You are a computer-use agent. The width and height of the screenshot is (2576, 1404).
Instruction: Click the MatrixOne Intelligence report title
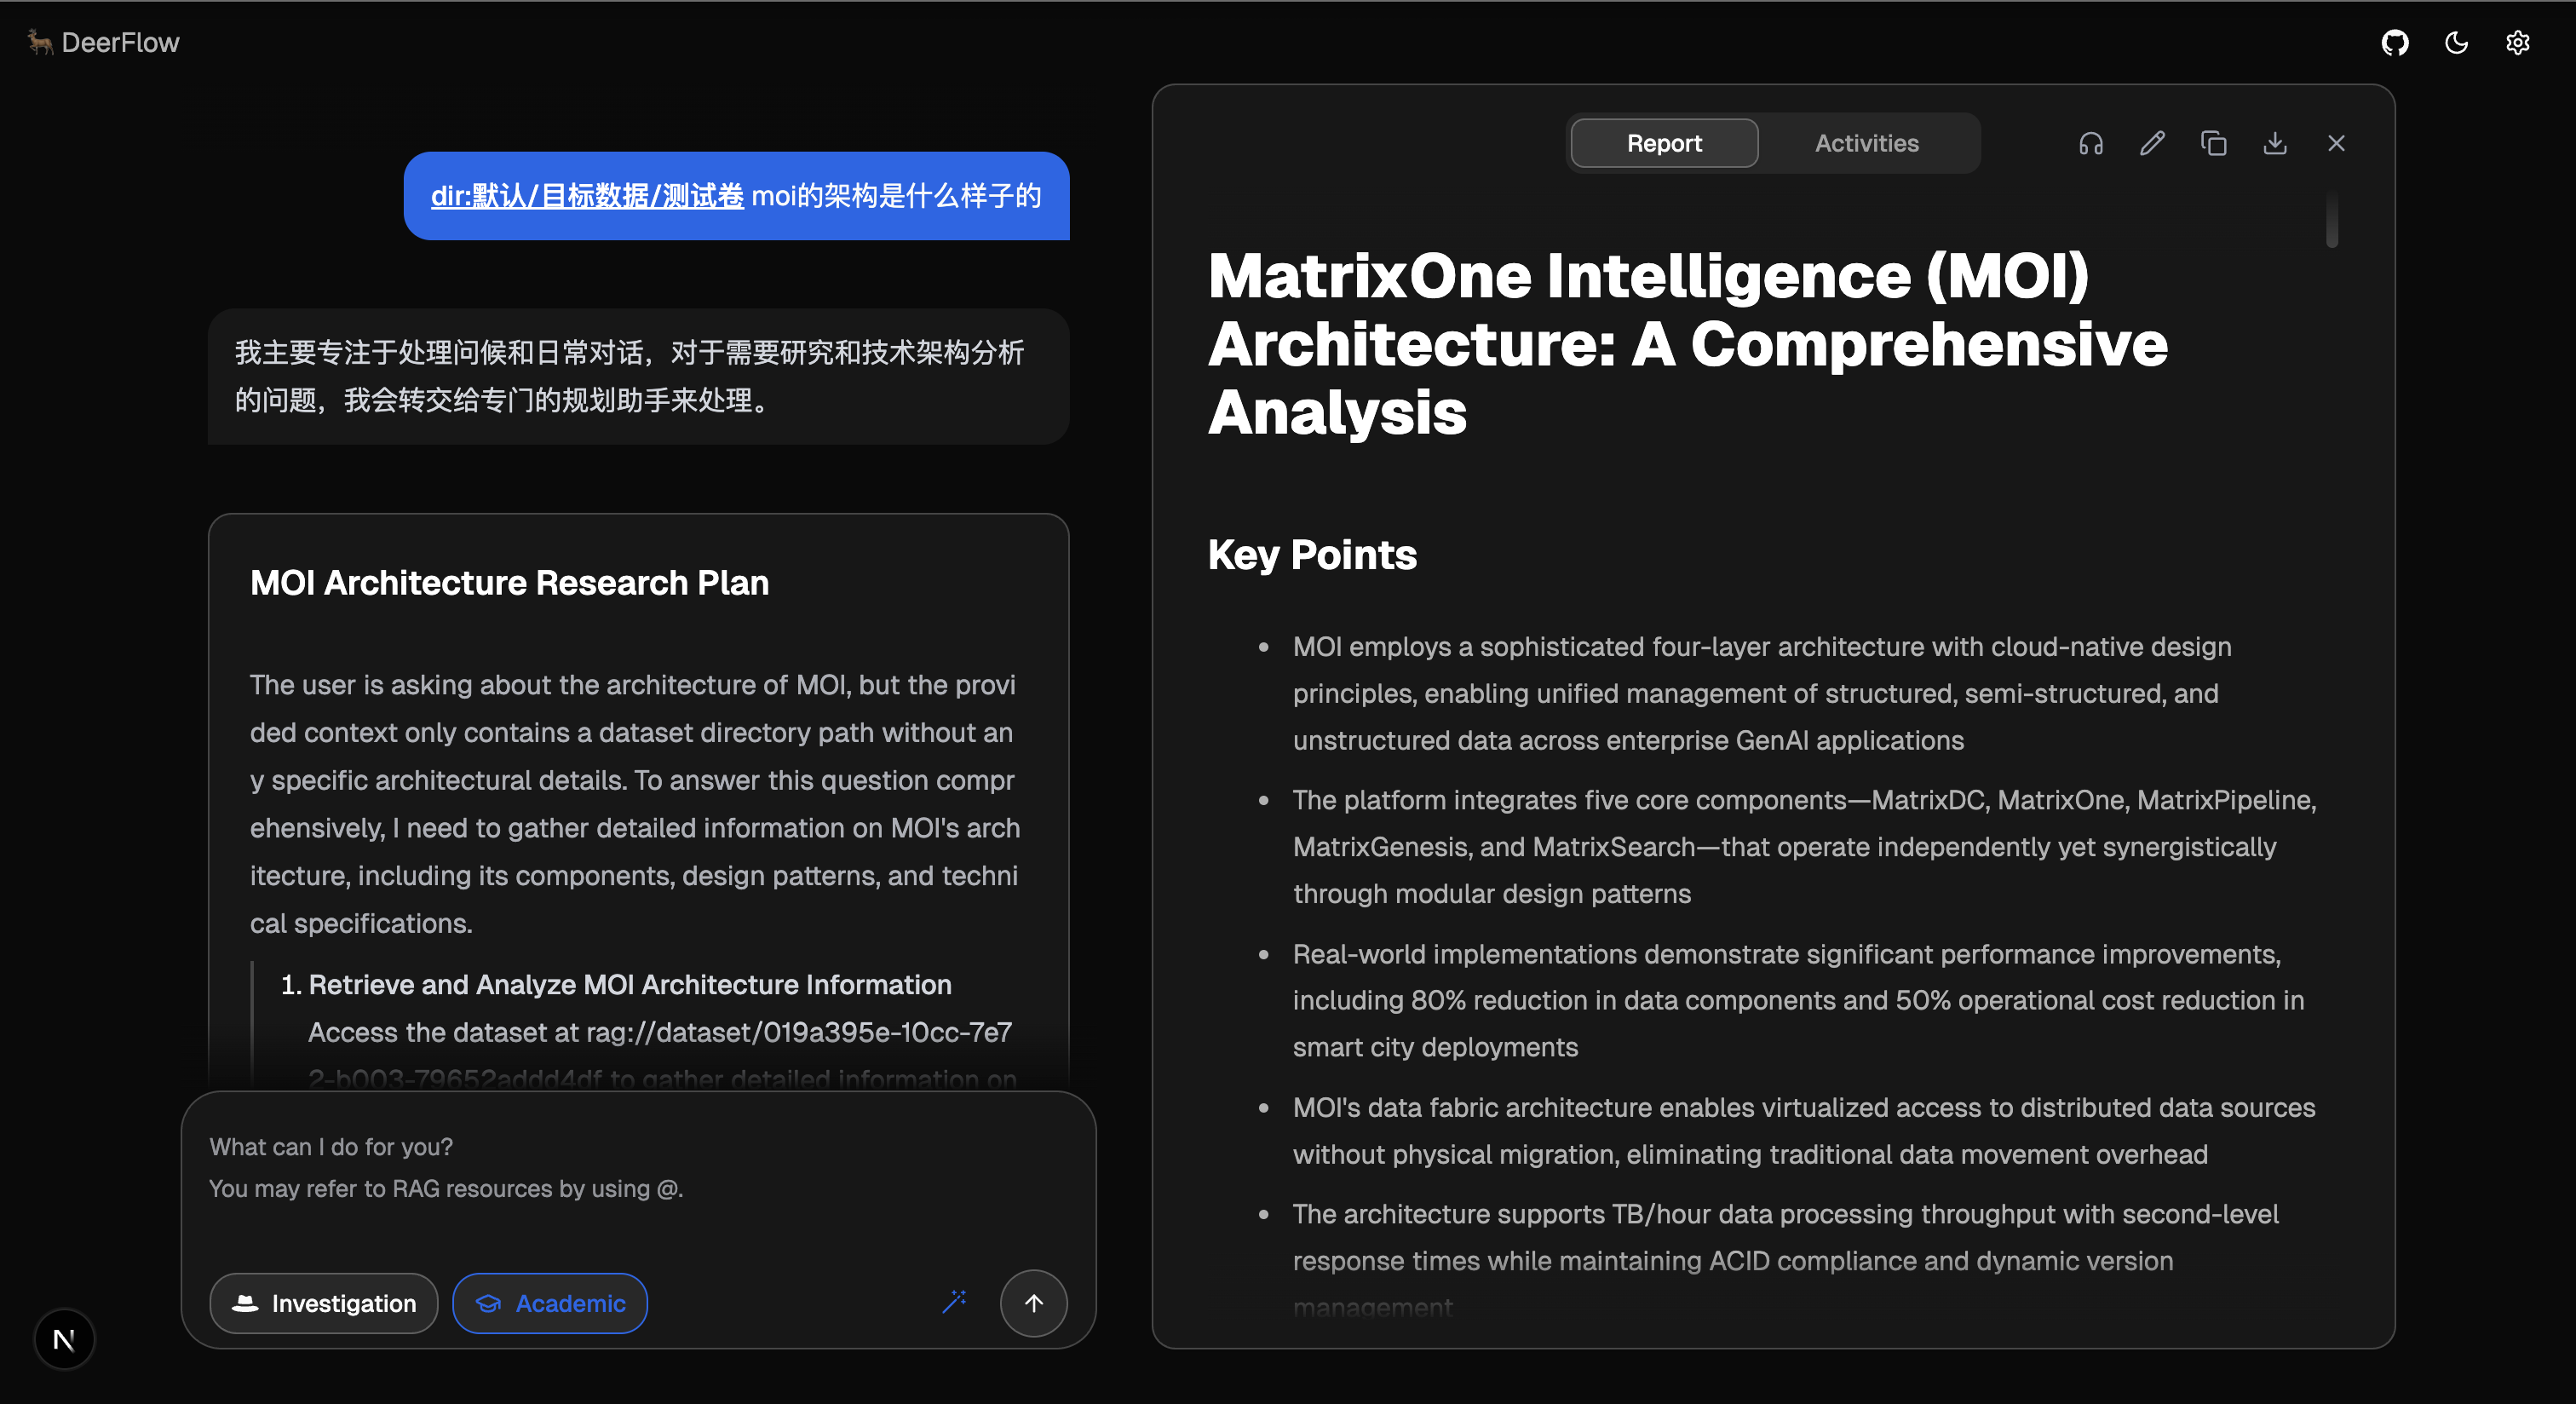1688,344
